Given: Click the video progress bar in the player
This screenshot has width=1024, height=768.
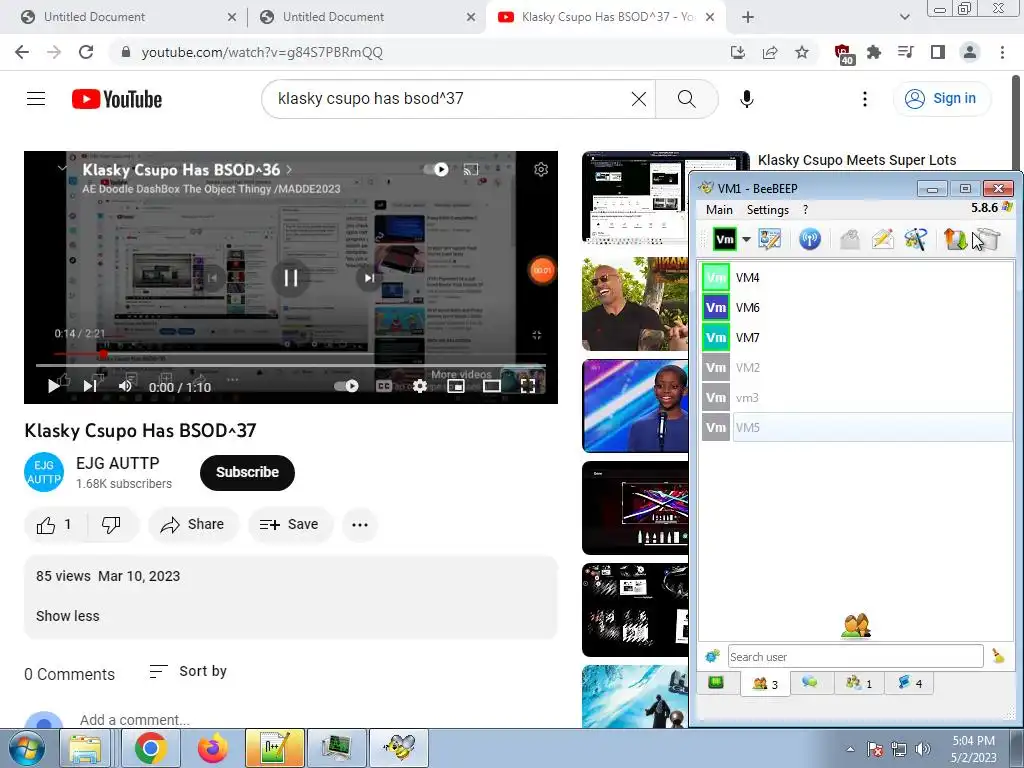Looking at the screenshot, I should click(291, 366).
